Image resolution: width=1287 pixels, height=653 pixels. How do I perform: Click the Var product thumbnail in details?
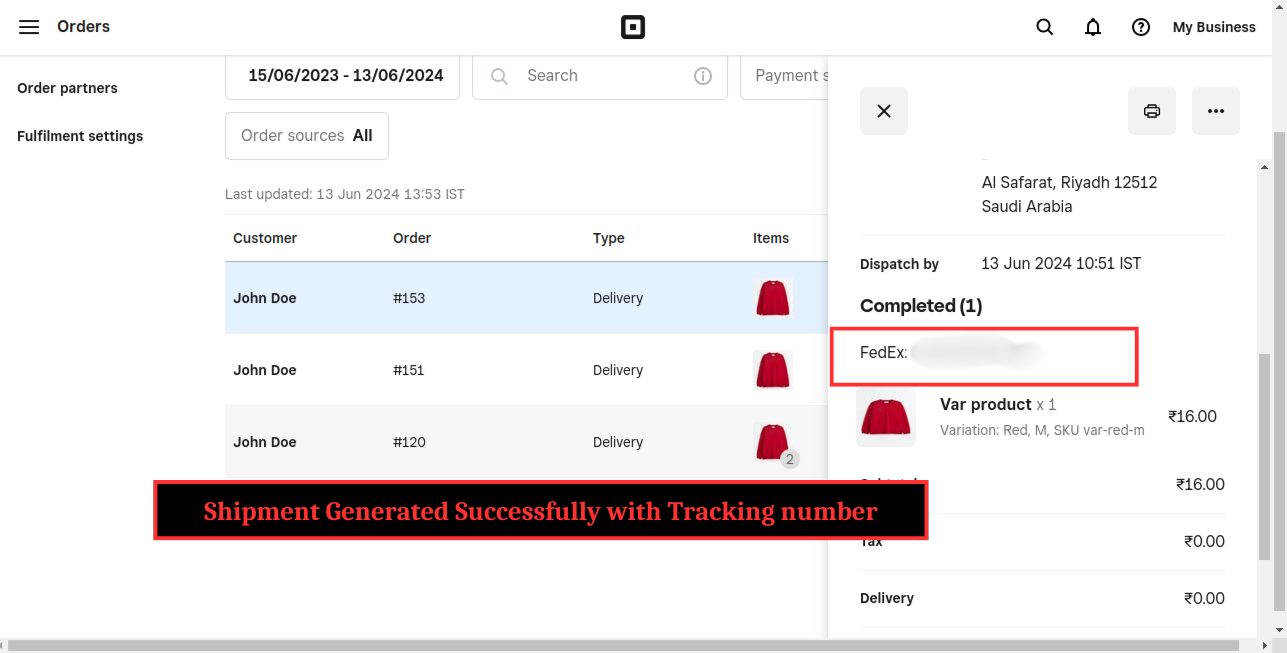885,417
